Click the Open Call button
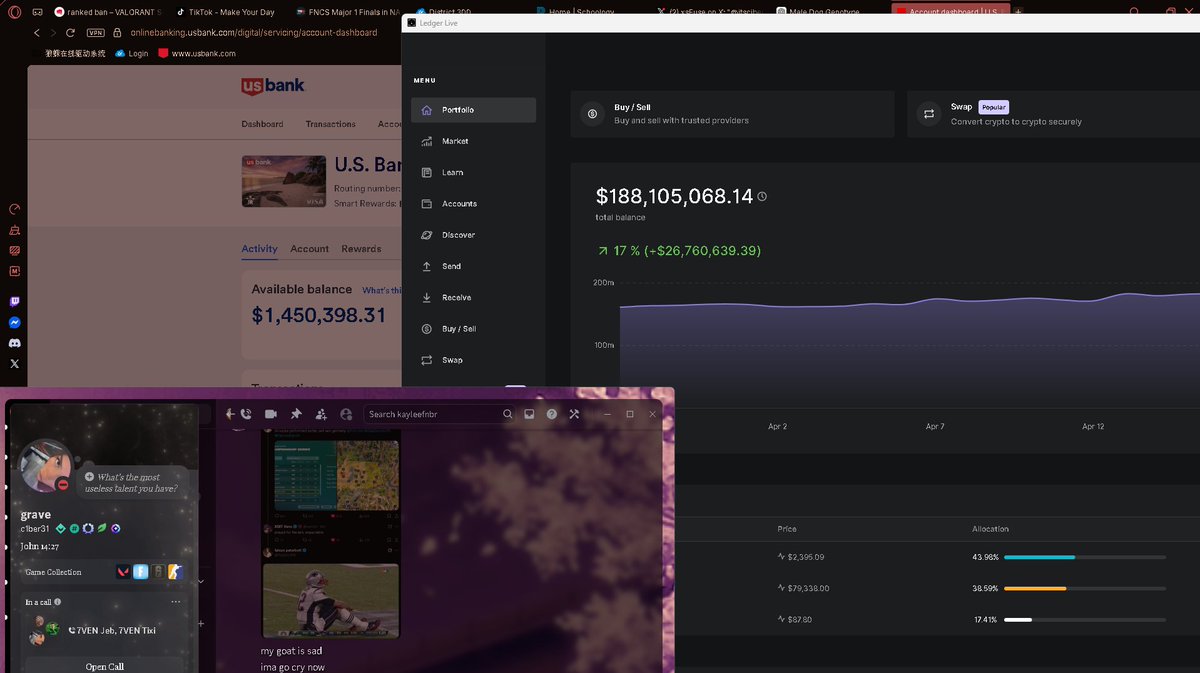Viewport: 1200px width, 673px height. coord(104,666)
